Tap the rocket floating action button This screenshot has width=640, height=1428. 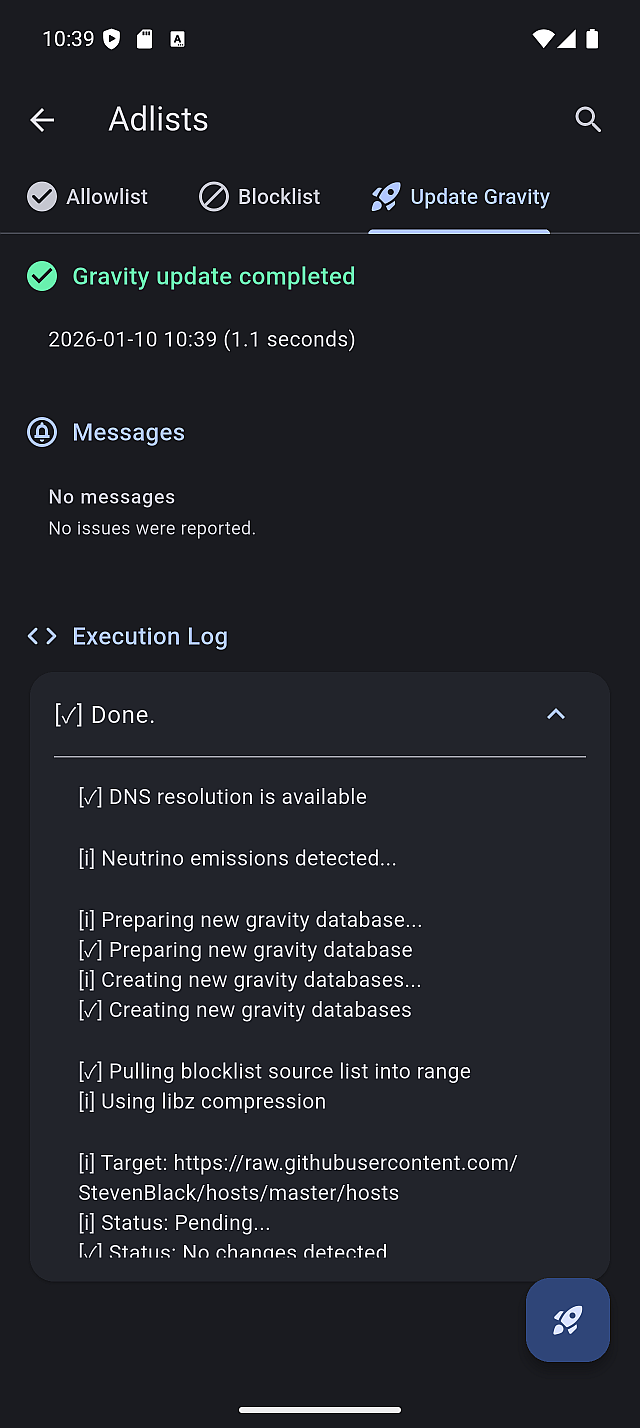tap(568, 1319)
